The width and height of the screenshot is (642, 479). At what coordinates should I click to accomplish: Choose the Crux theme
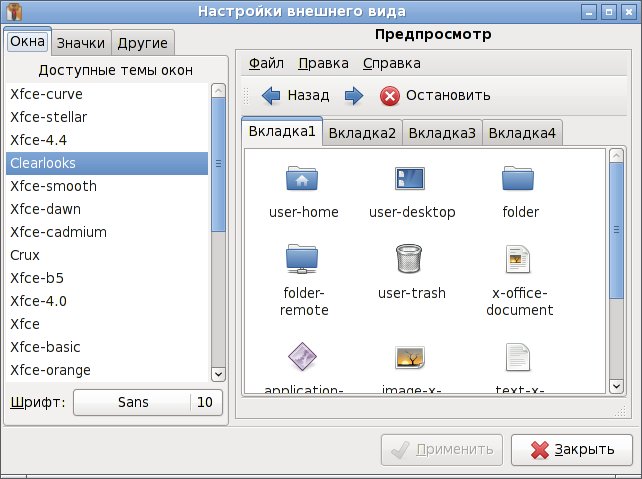(x=107, y=255)
